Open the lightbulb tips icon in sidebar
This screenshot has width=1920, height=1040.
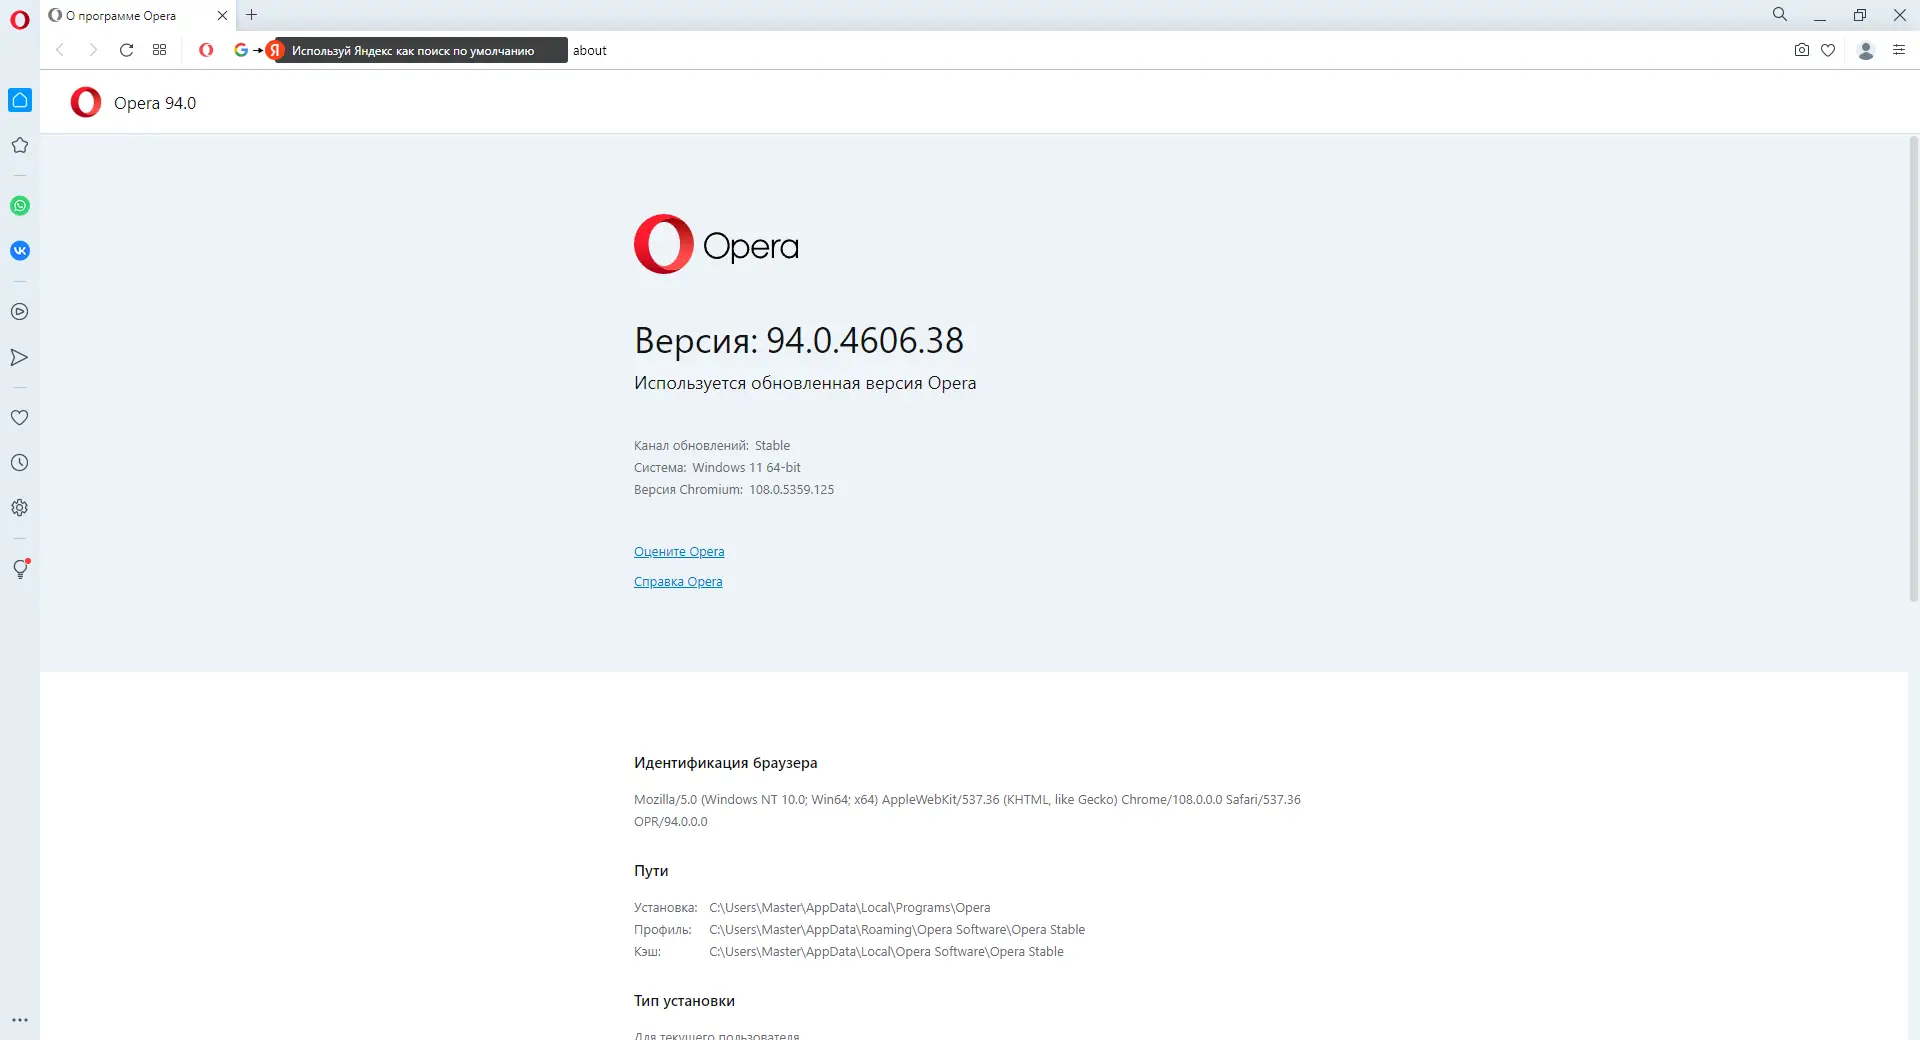tap(20, 569)
